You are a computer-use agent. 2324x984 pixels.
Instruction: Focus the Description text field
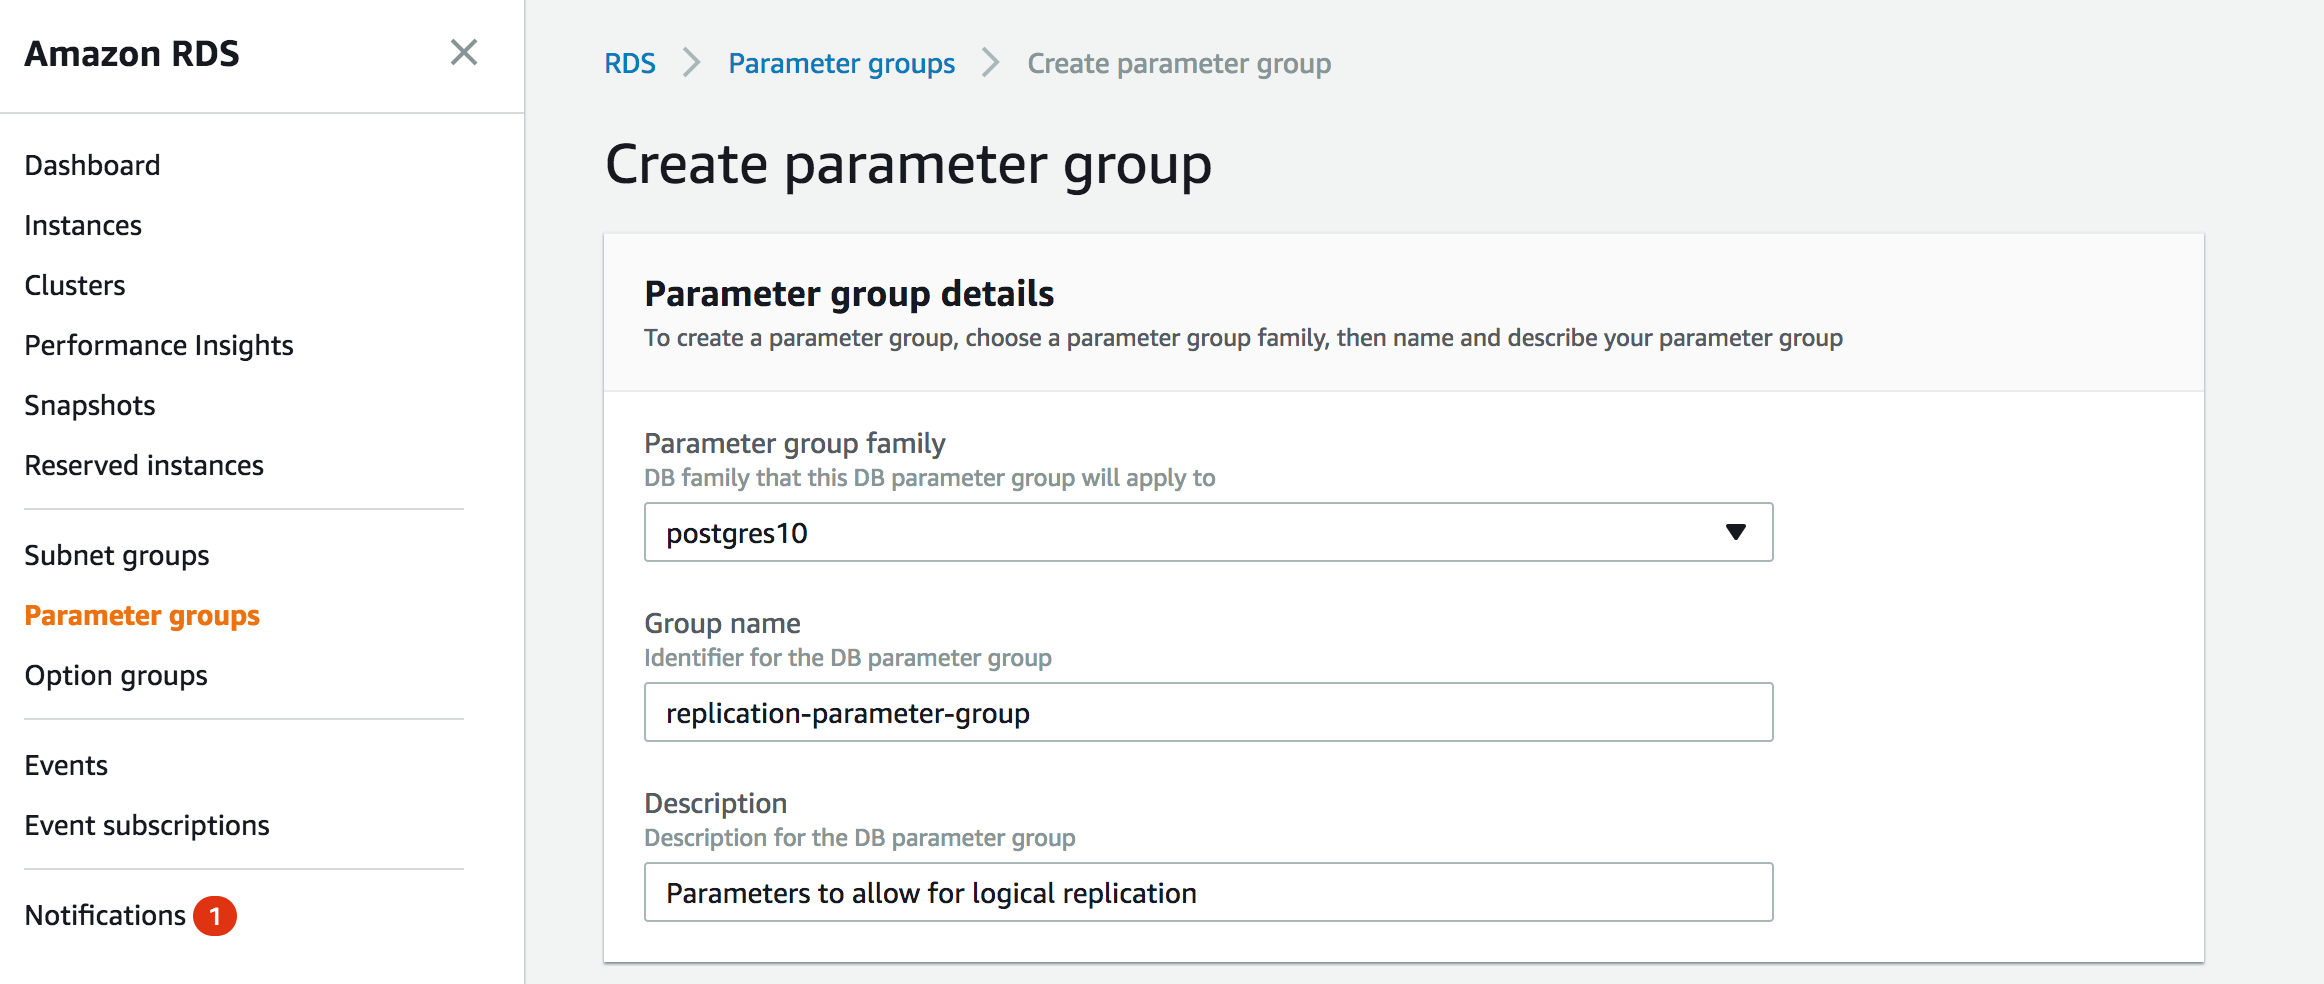pos(1208,892)
